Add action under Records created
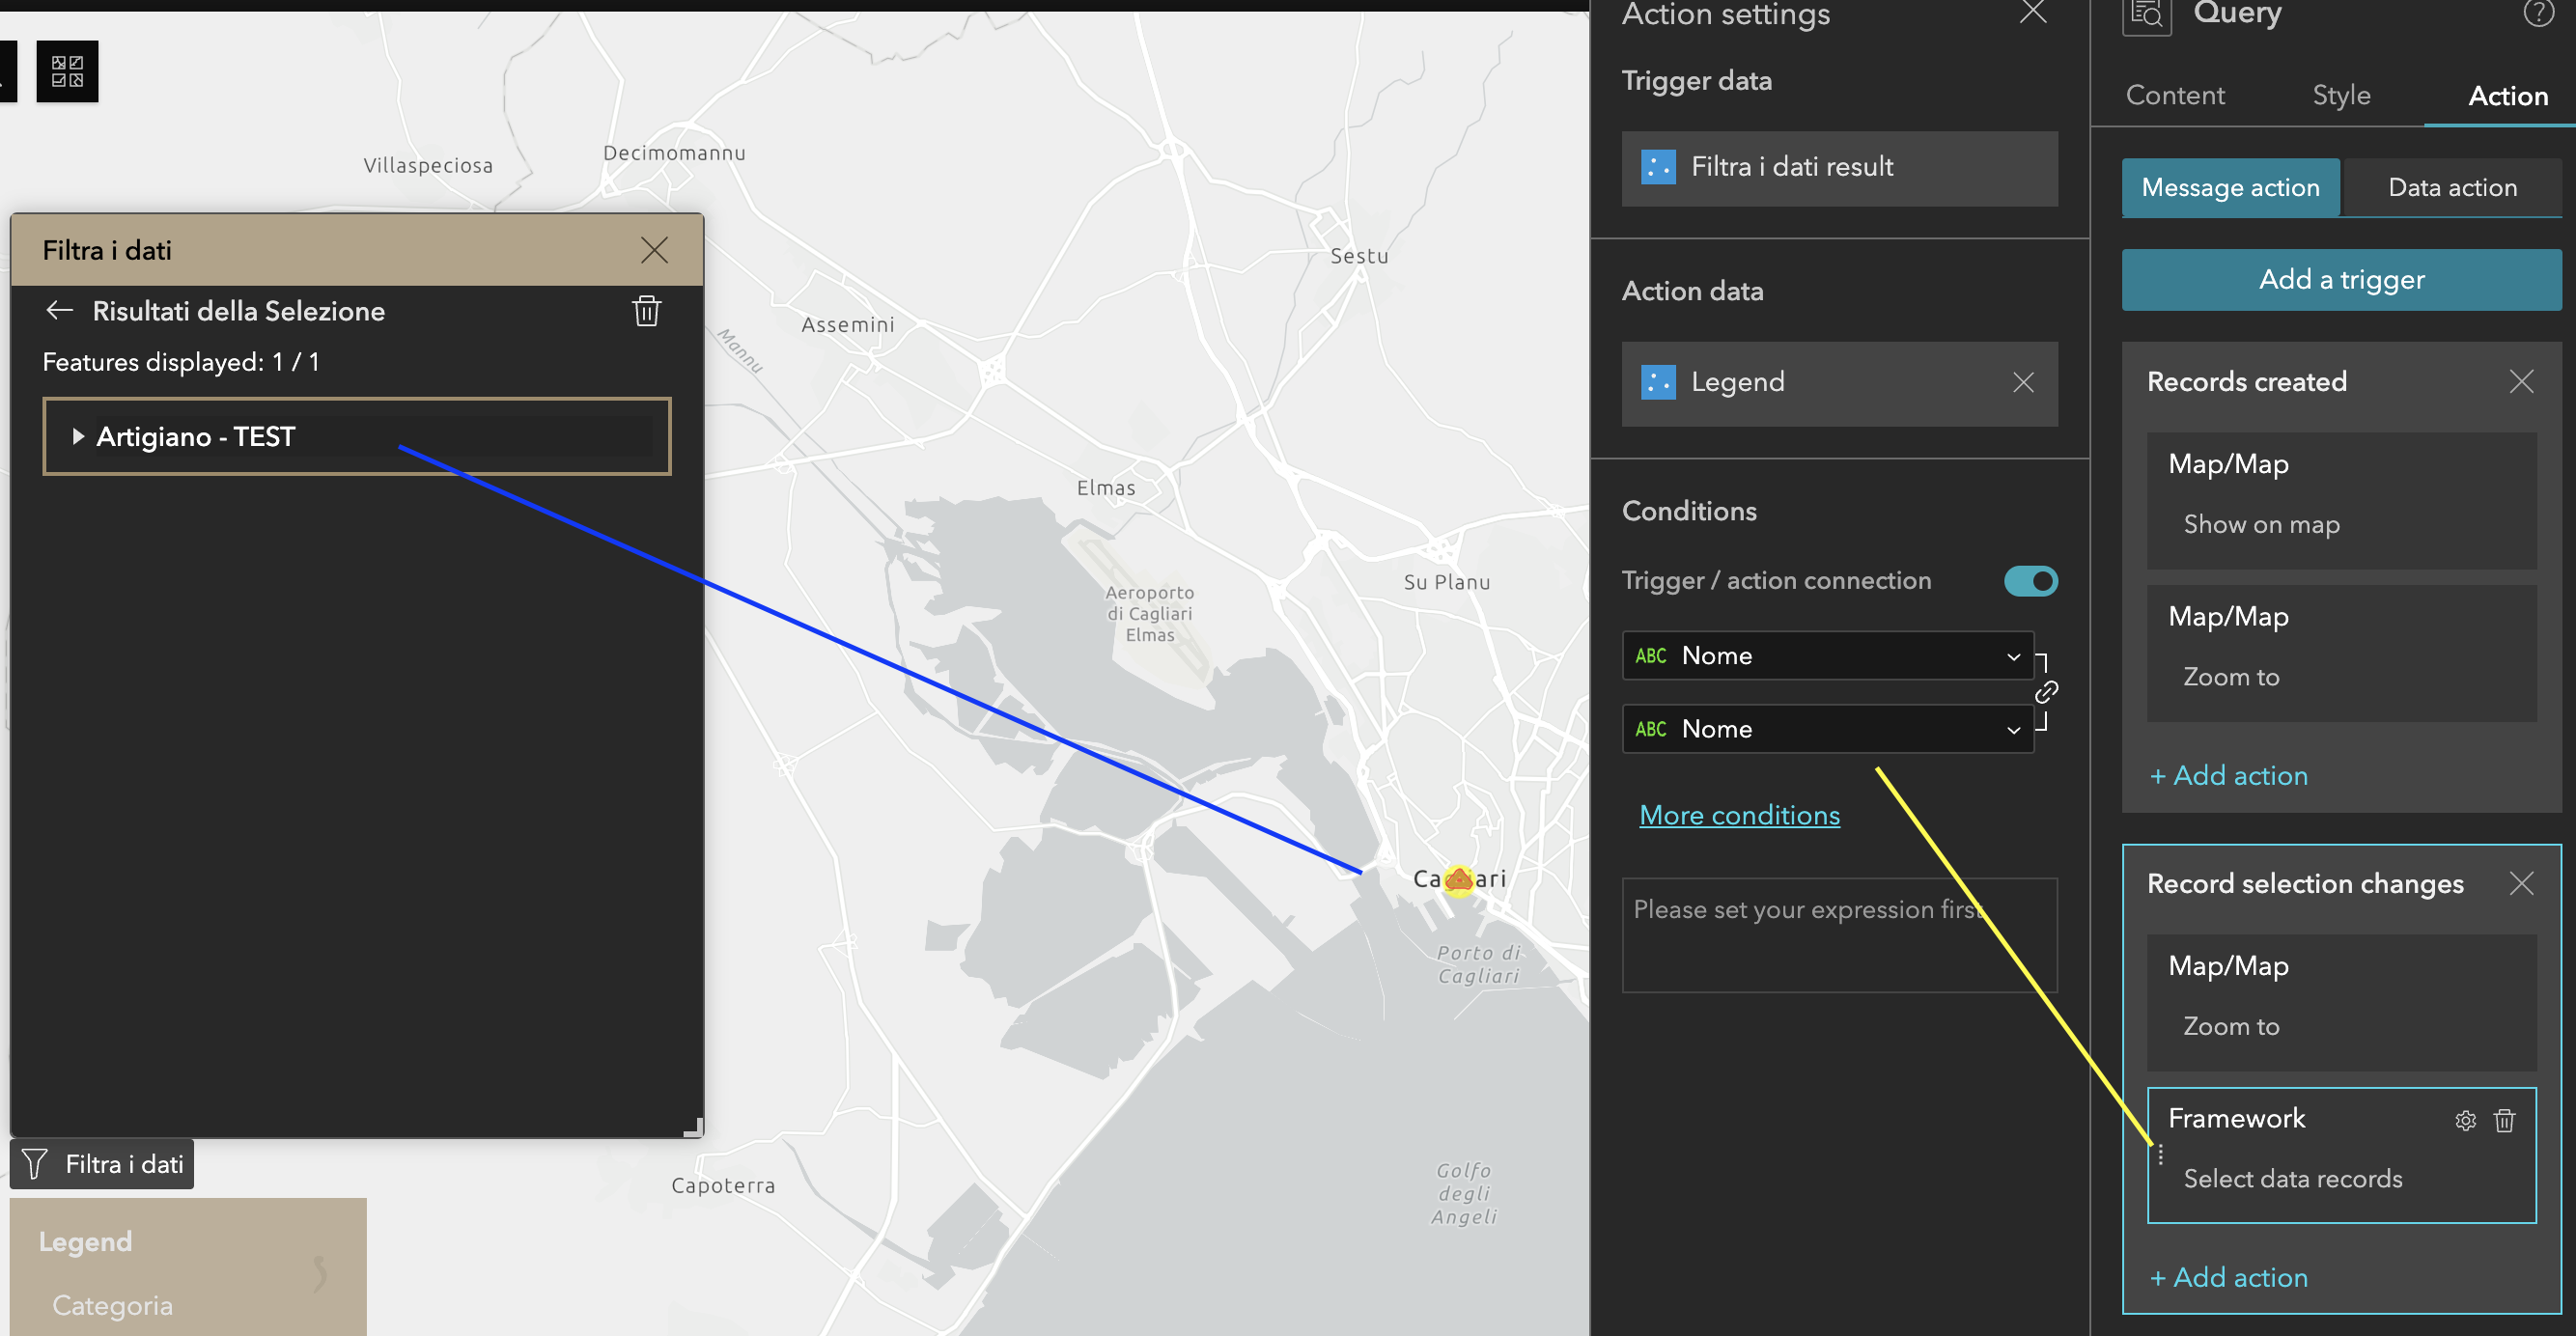 (x=2229, y=775)
